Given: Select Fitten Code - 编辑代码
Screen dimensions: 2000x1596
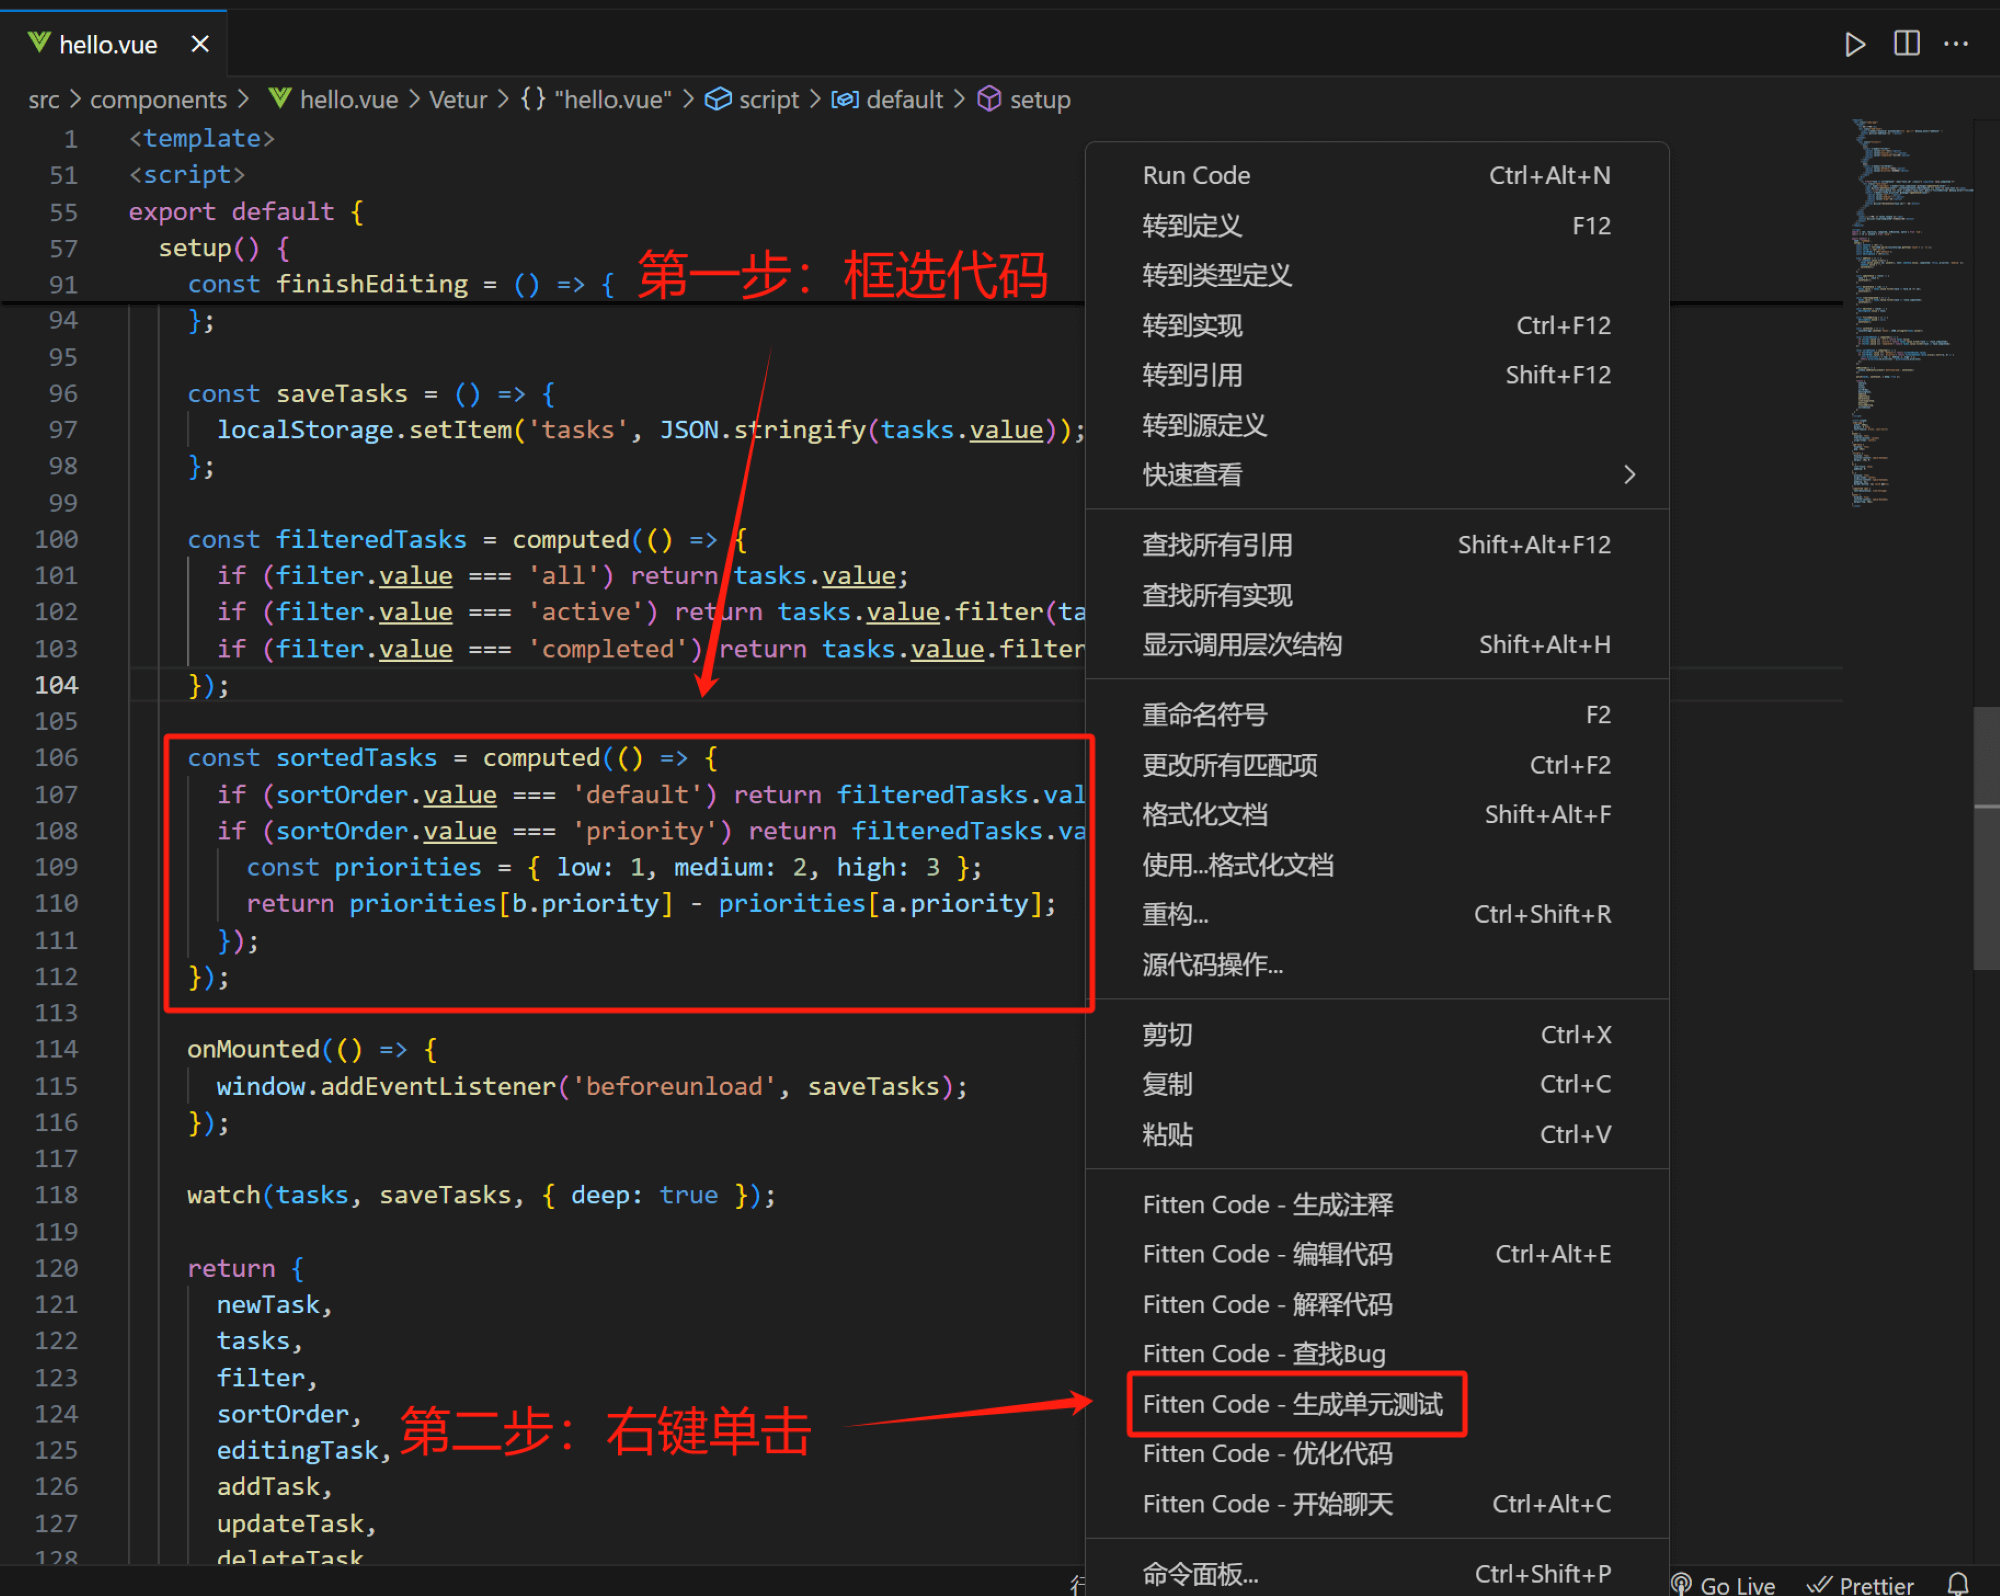Looking at the screenshot, I should [1377, 1255].
